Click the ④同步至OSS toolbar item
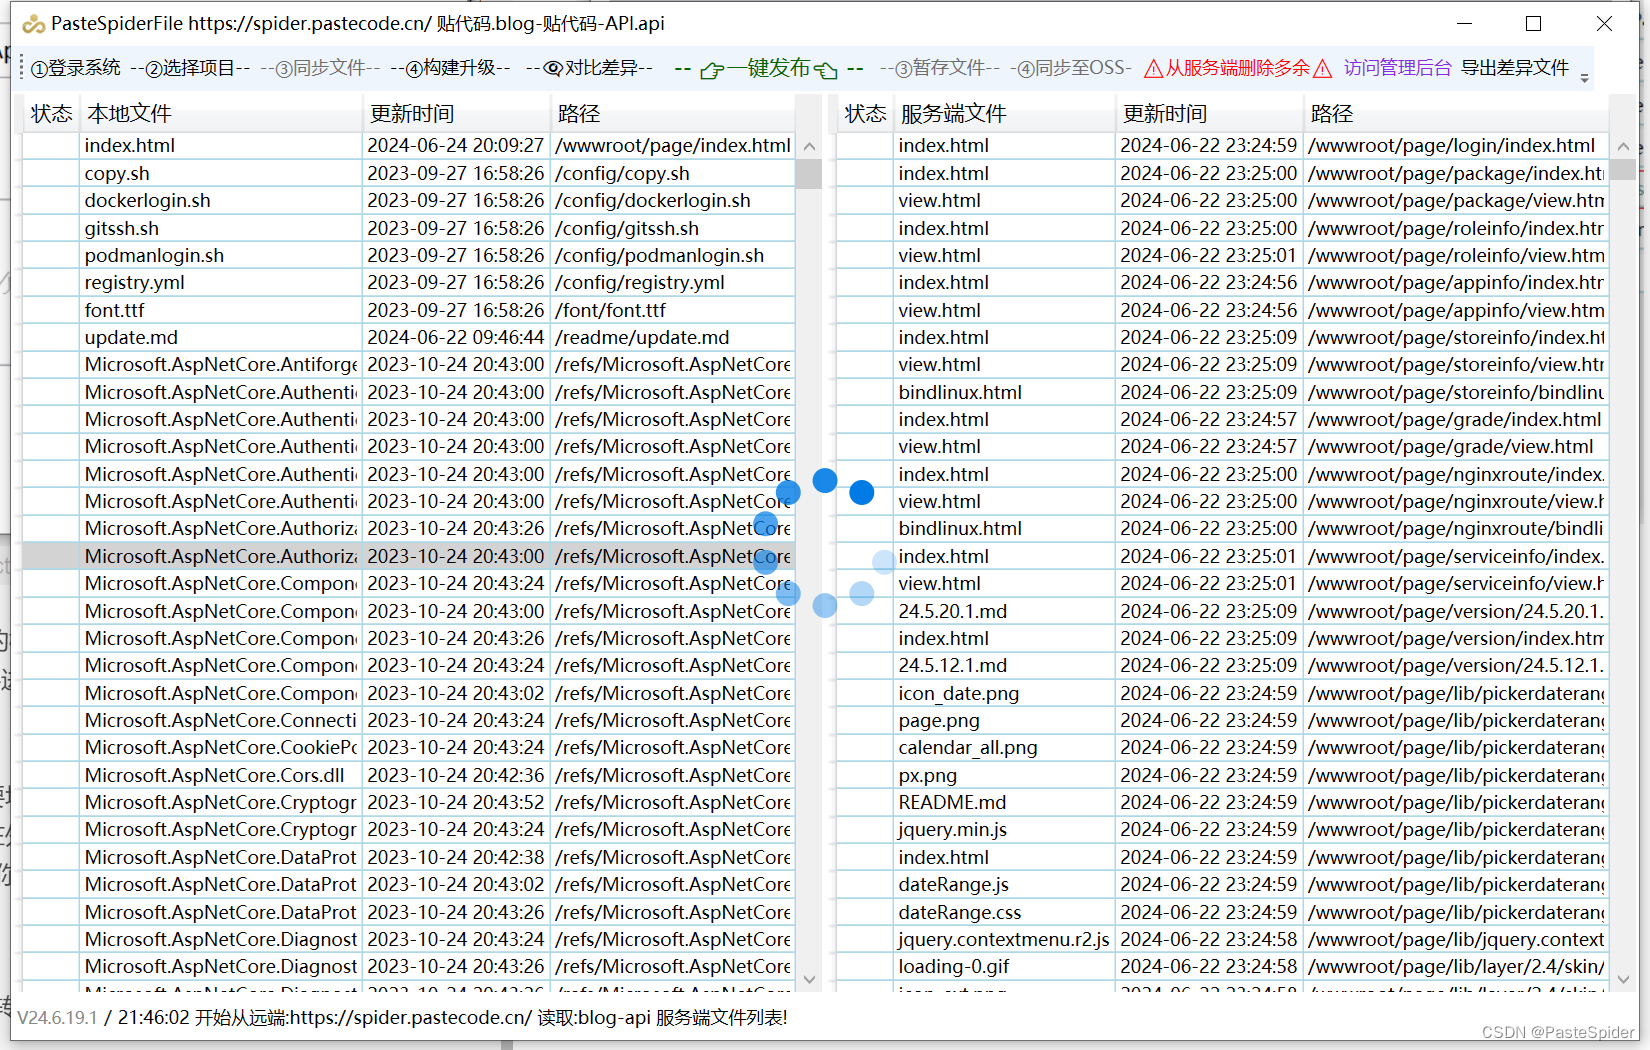This screenshot has width=1650, height=1050. (x=1072, y=68)
